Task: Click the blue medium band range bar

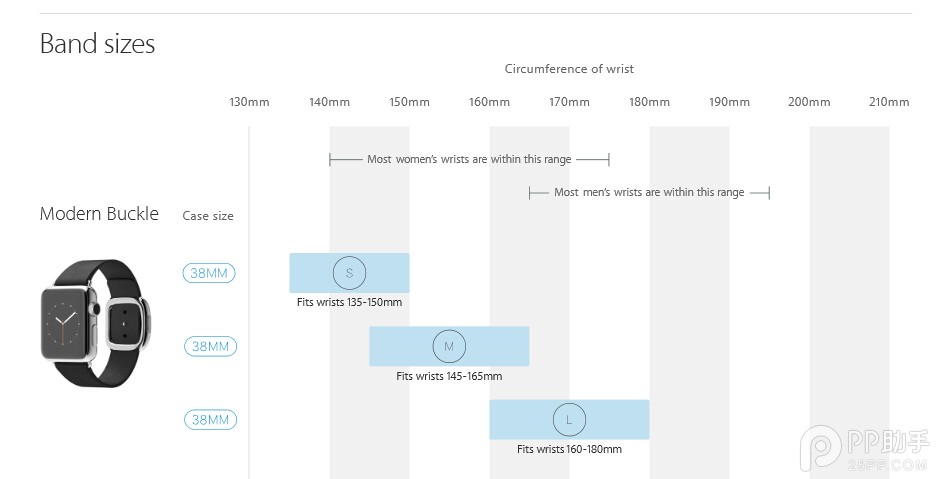Action: point(449,347)
